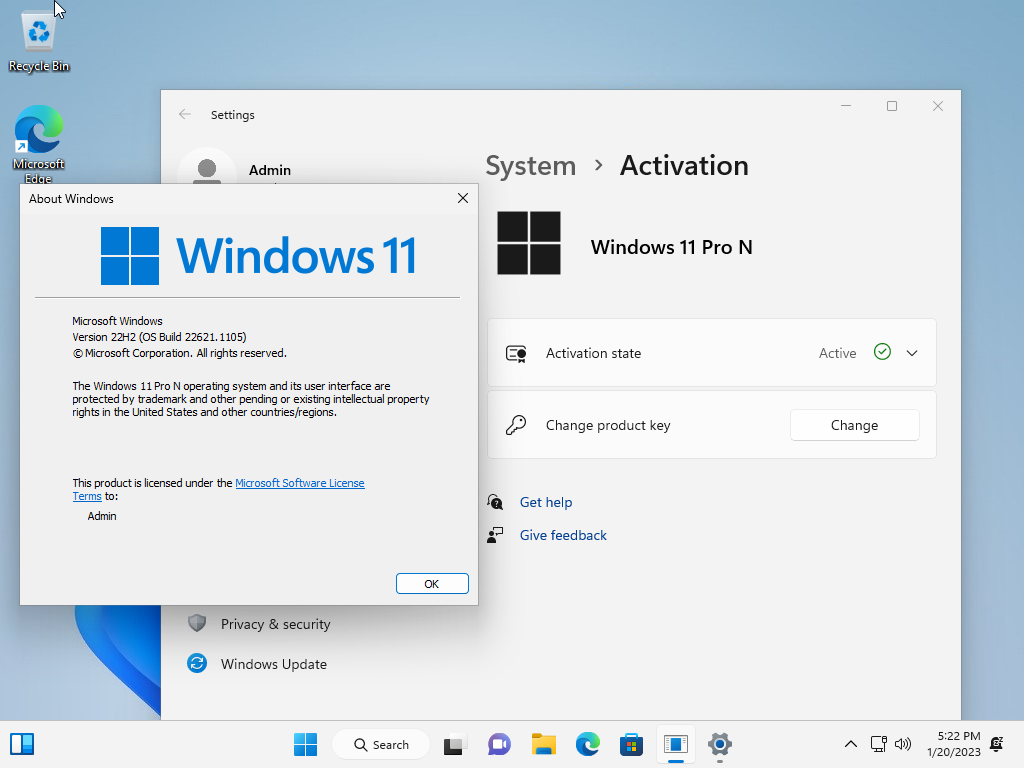Click the Activation page heading

click(684, 166)
